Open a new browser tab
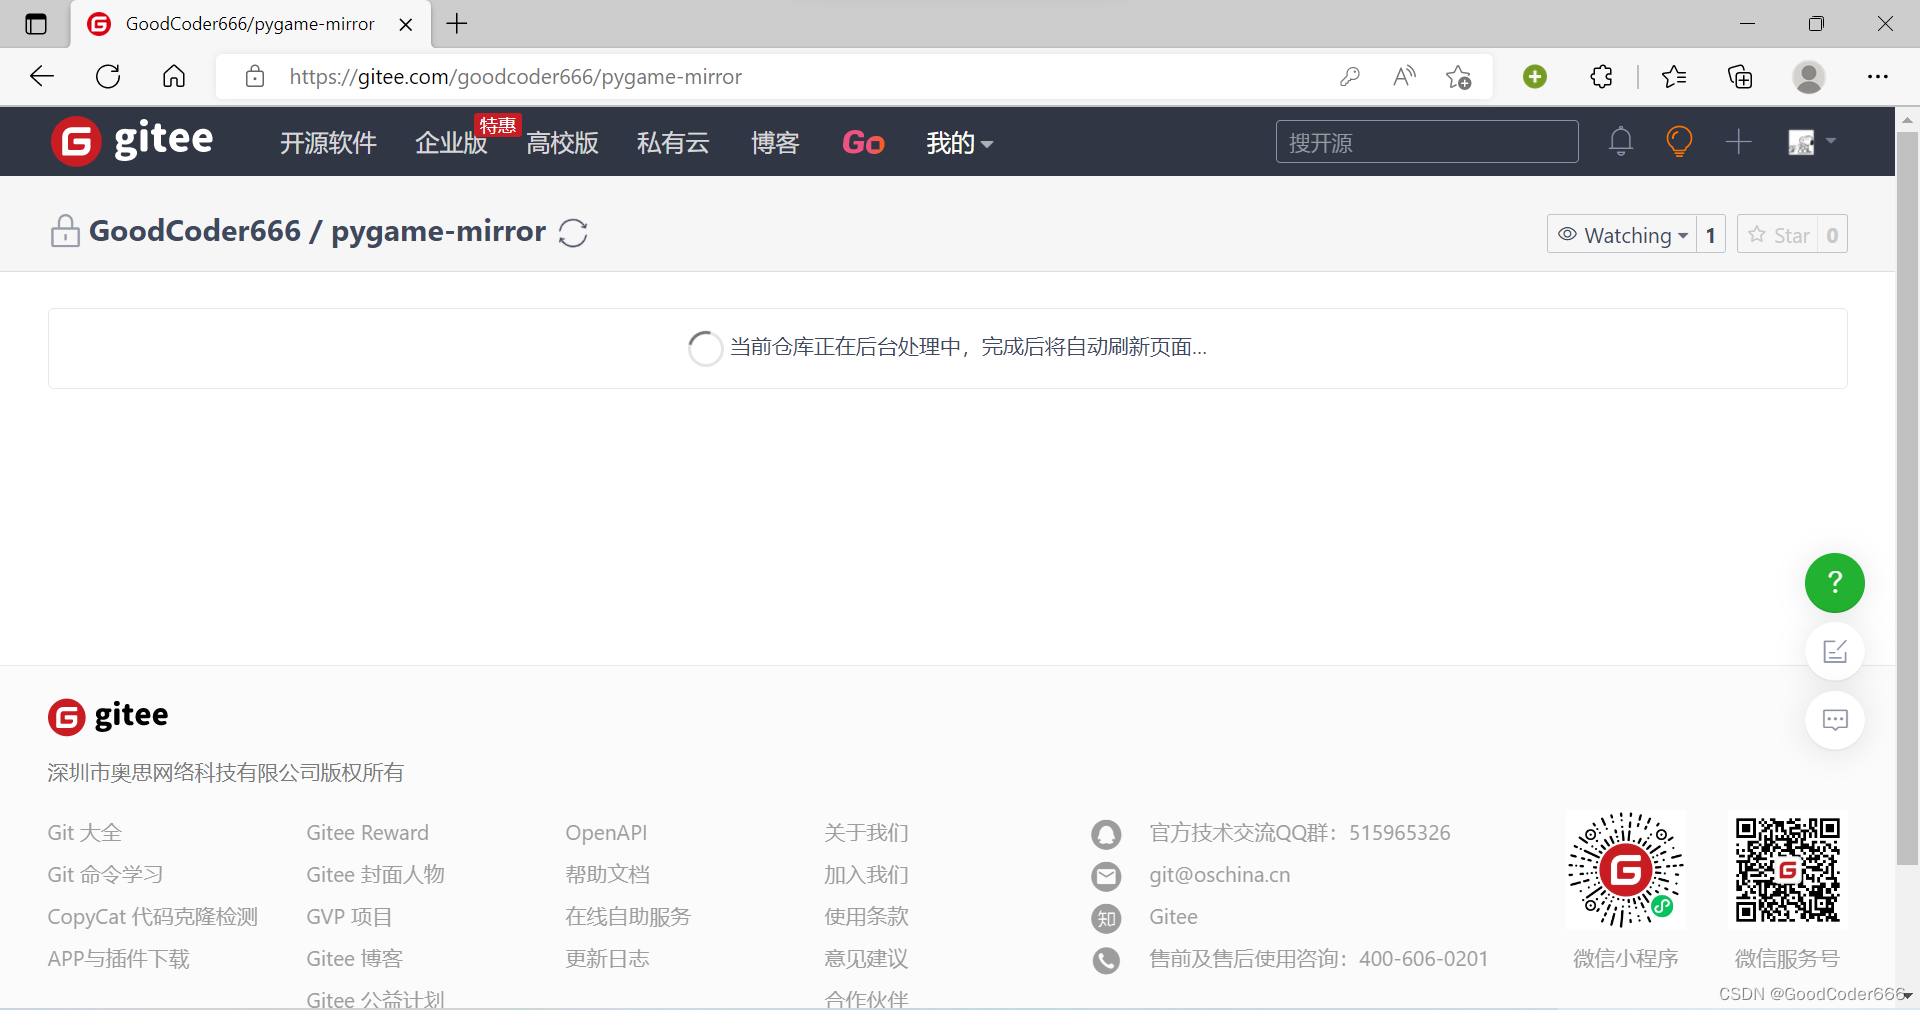The width and height of the screenshot is (1920, 1010). coord(457,24)
